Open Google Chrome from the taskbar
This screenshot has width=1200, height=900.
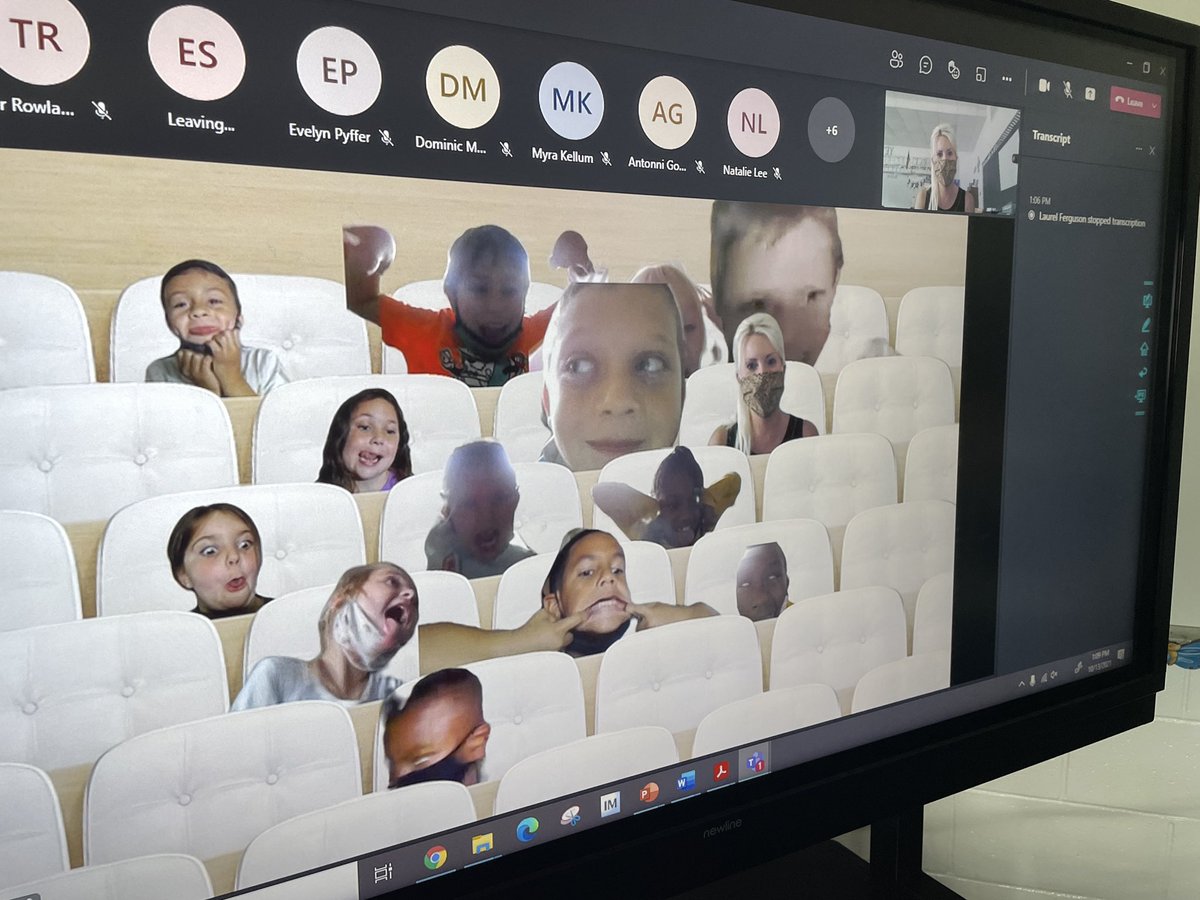coord(435,858)
